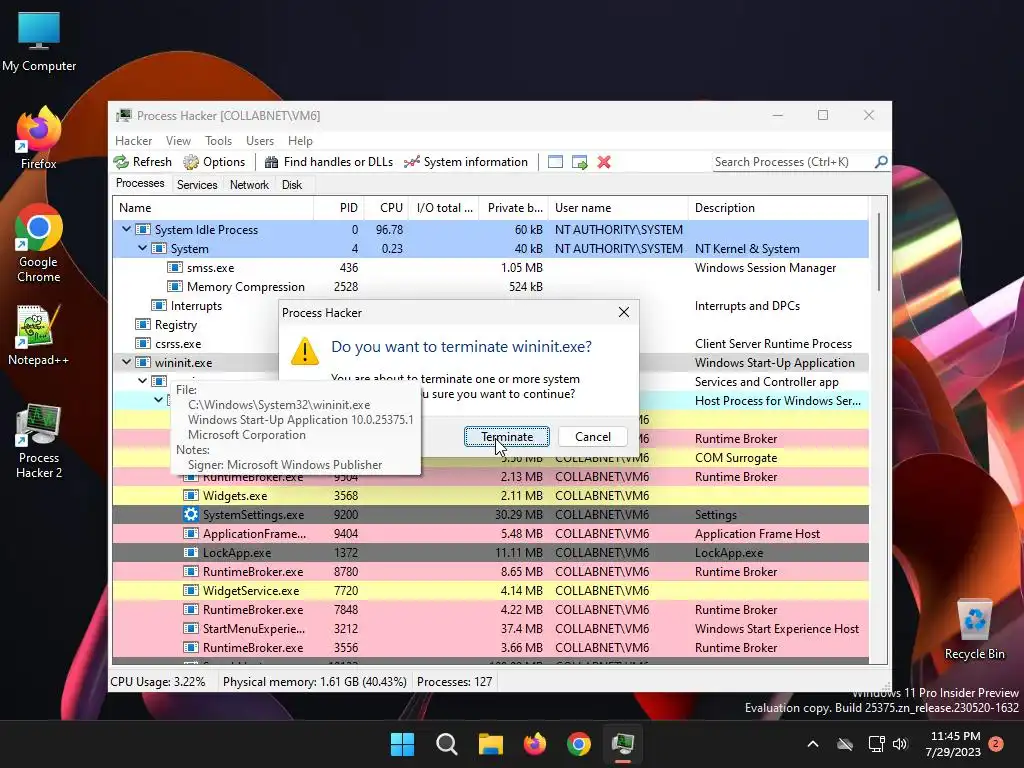Select RuntimeBroker.exe with PID 8780
The height and width of the screenshot is (768, 1024).
coord(490,571)
